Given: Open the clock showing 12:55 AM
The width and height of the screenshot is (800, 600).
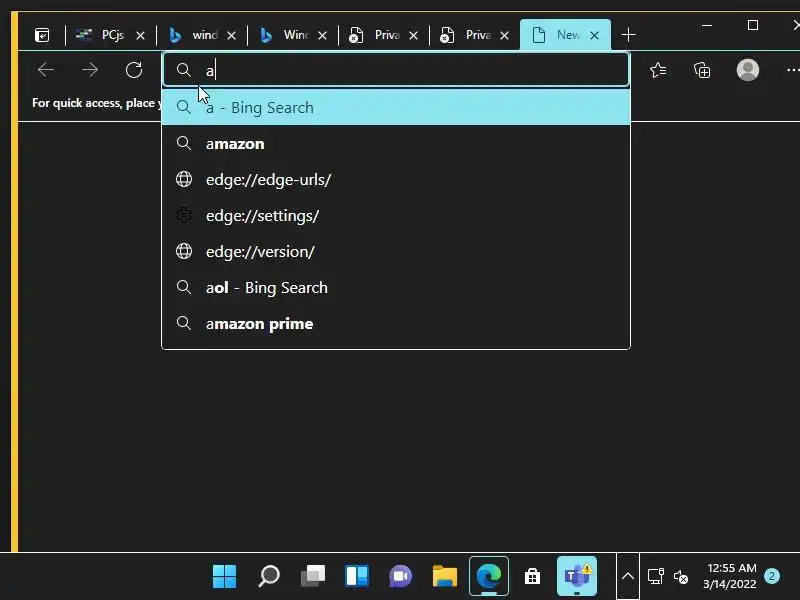Looking at the screenshot, I should pos(731,576).
